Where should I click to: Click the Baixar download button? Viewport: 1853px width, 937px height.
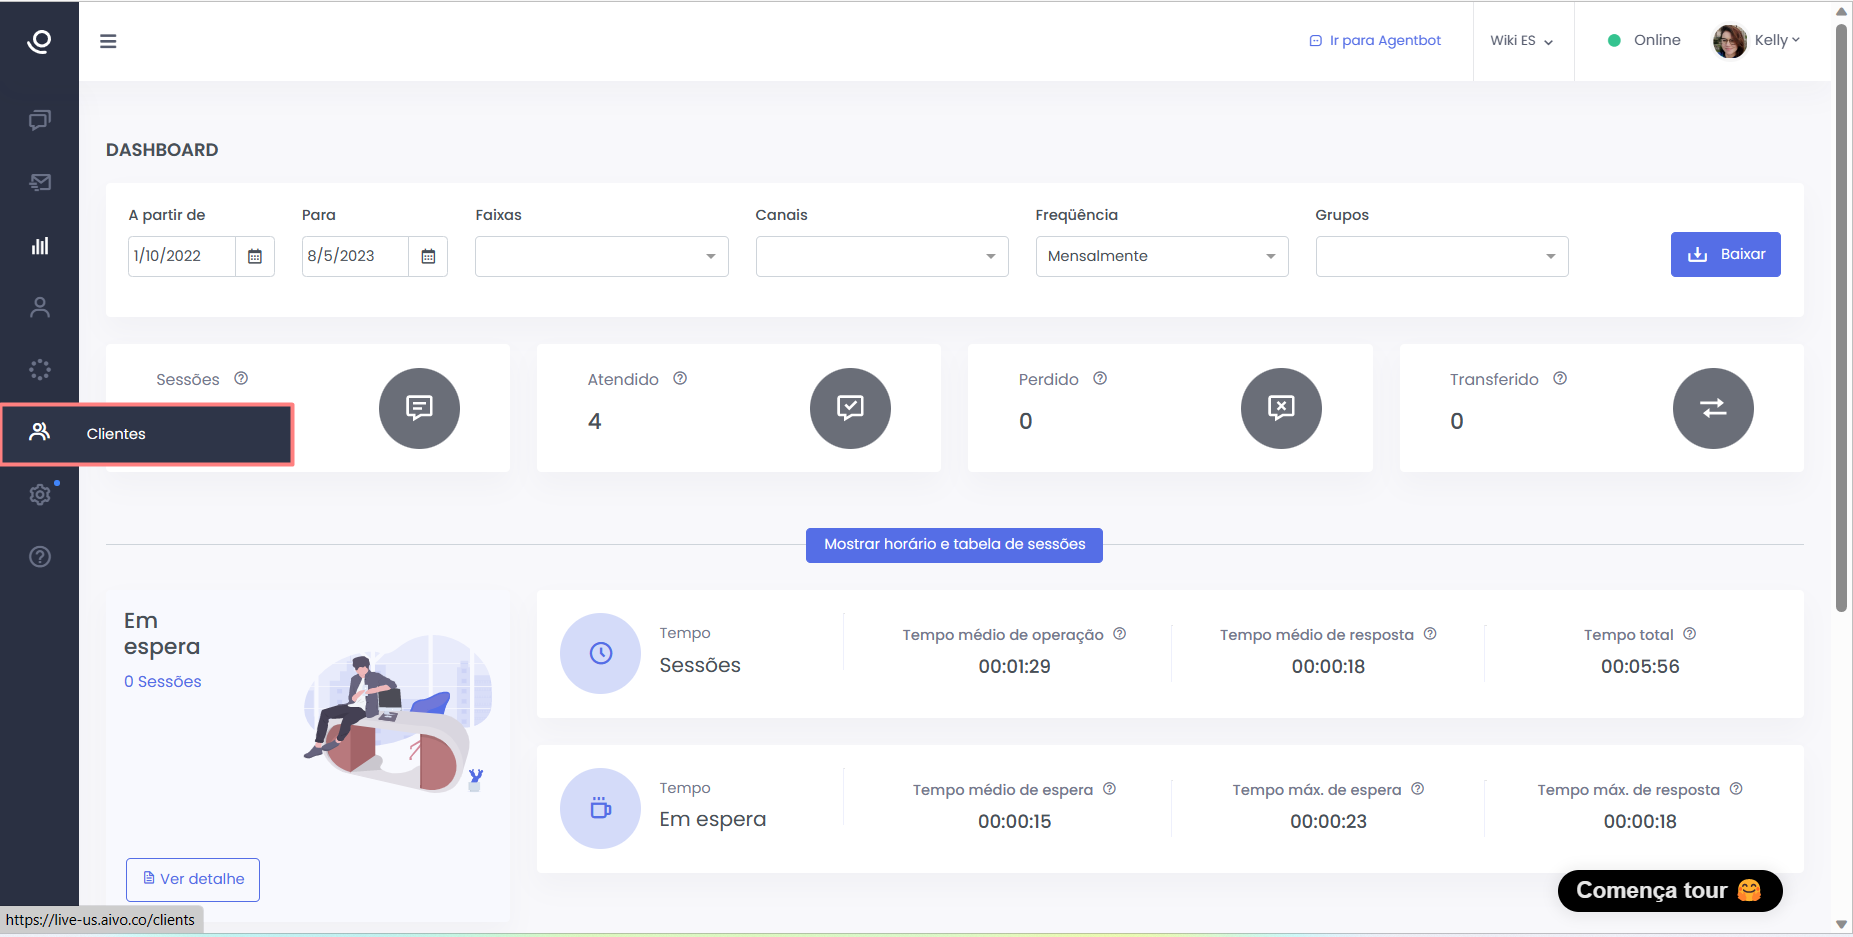(1725, 255)
